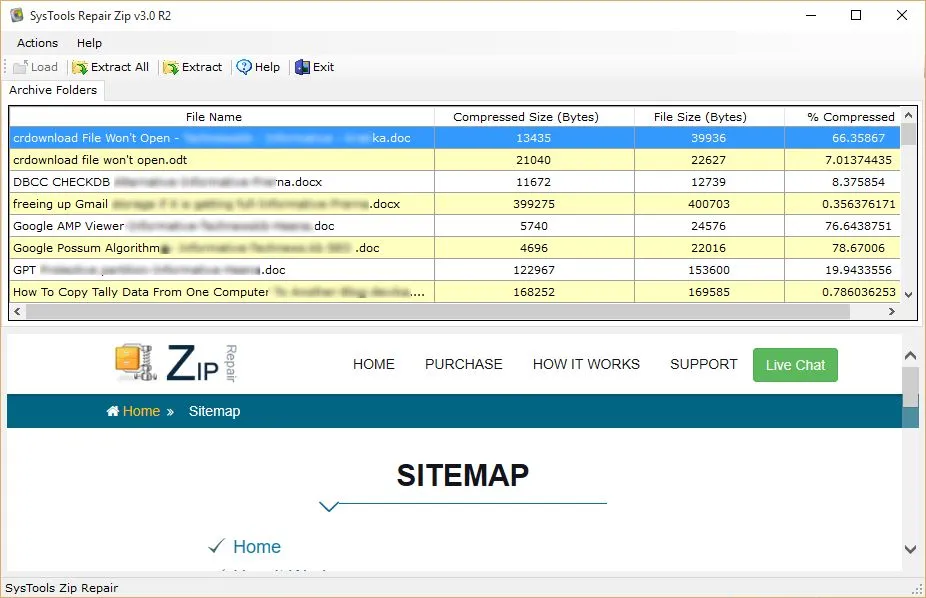Image resolution: width=926 pixels, height=598 pixels.
Task: Open HOW IT WORKS page link
Action: pos(586,364)
